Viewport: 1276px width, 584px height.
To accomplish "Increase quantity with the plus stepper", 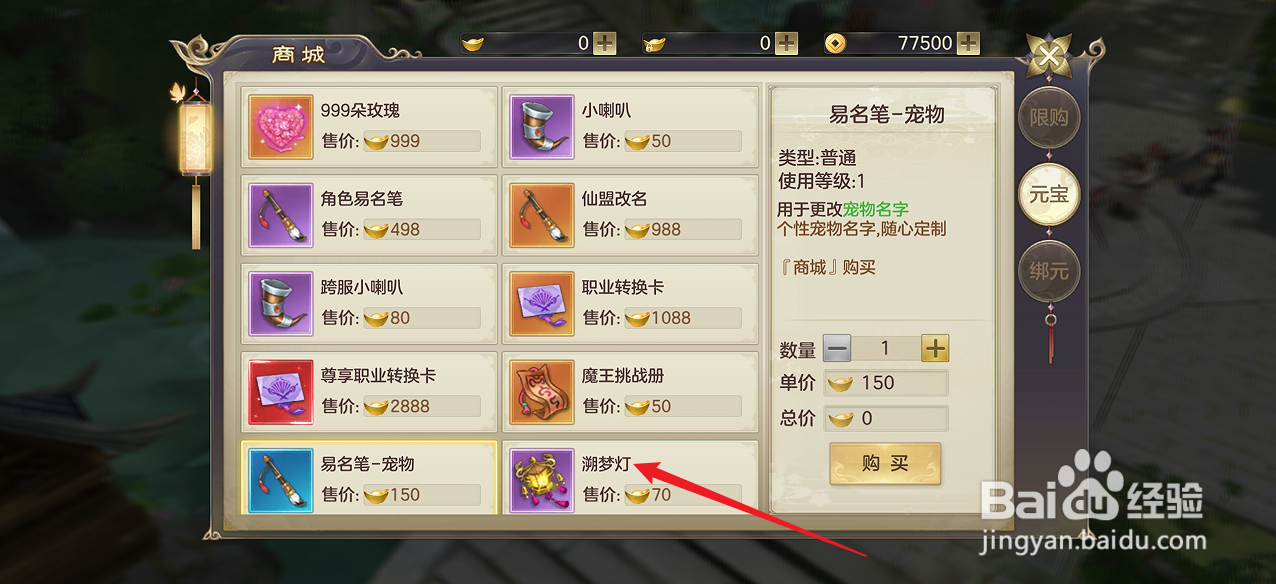I will [935, 348].
